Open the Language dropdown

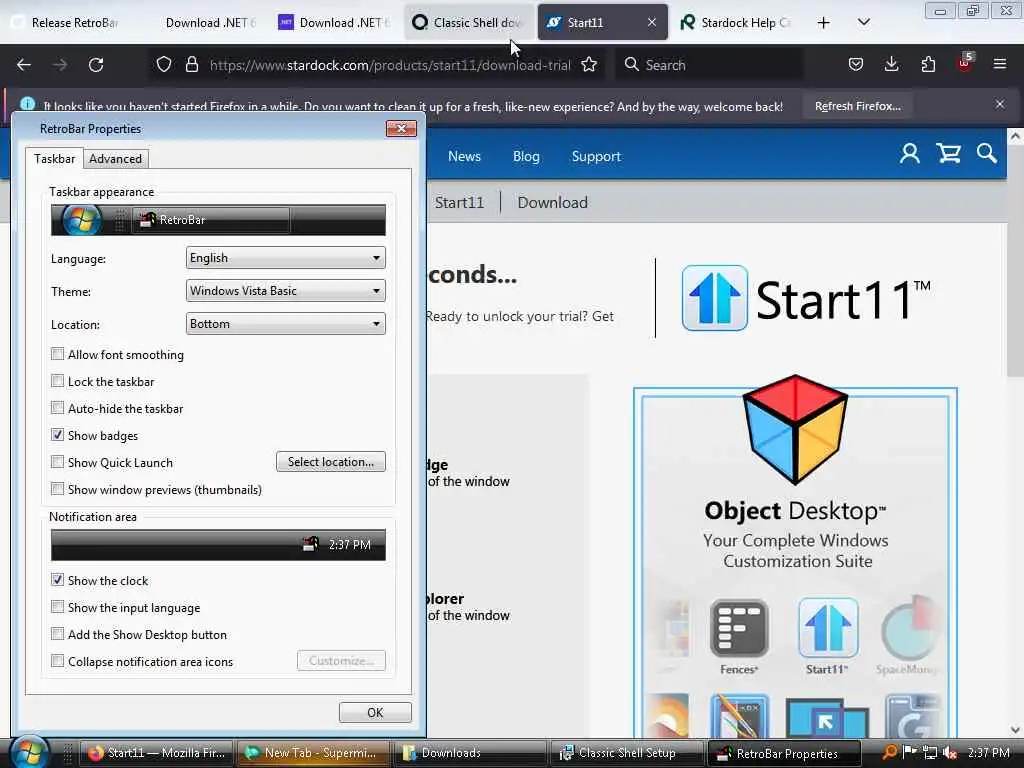pos(285,258)
